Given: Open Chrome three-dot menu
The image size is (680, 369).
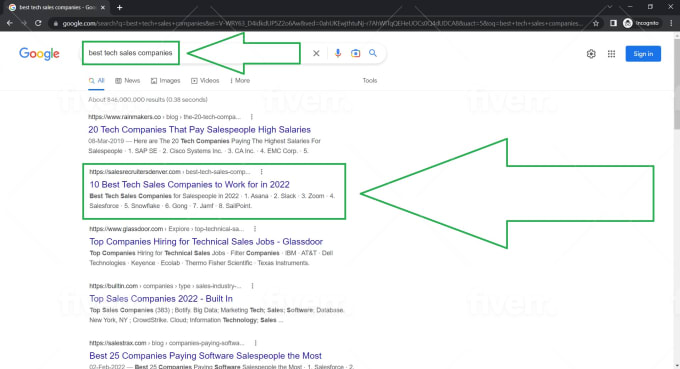Looking at the screenshot, I should point(671,23).
